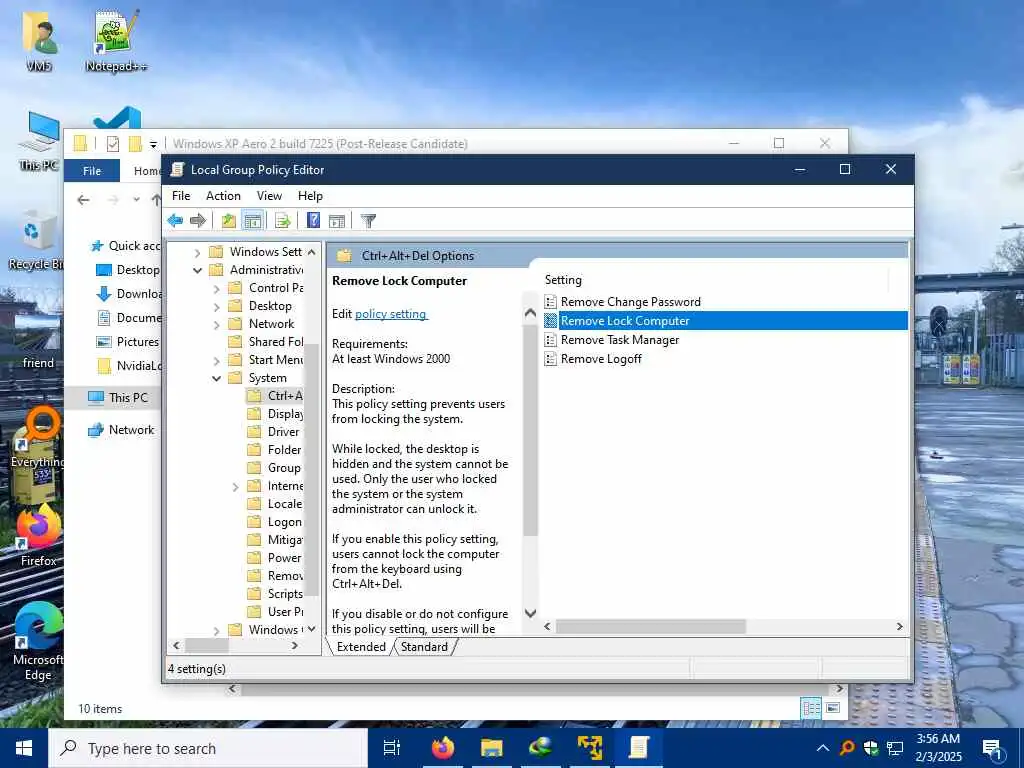Click the Forward arrow in Group Policy toolbar
Viewport: 1024px width, 768px height.
coord(197,221)
